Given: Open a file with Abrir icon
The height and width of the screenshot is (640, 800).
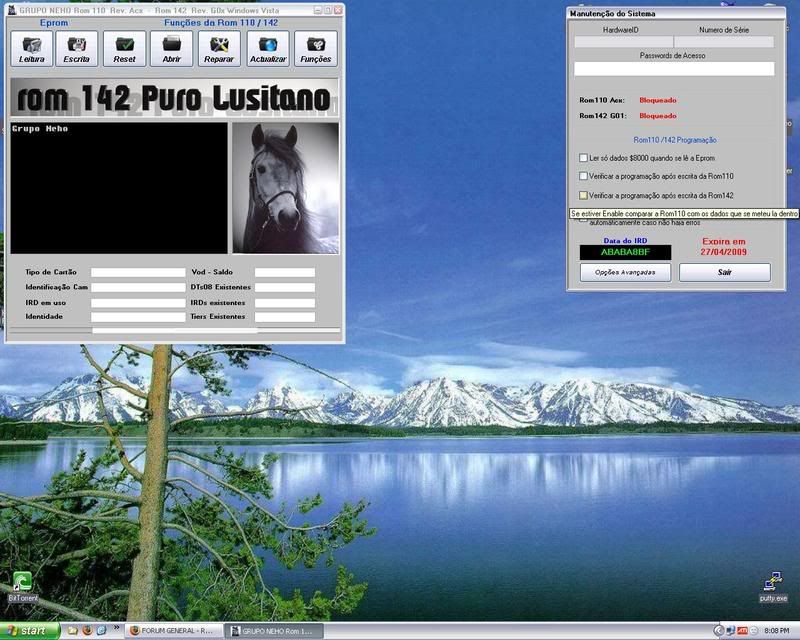Looking at the screenshot, I should 171,48.
